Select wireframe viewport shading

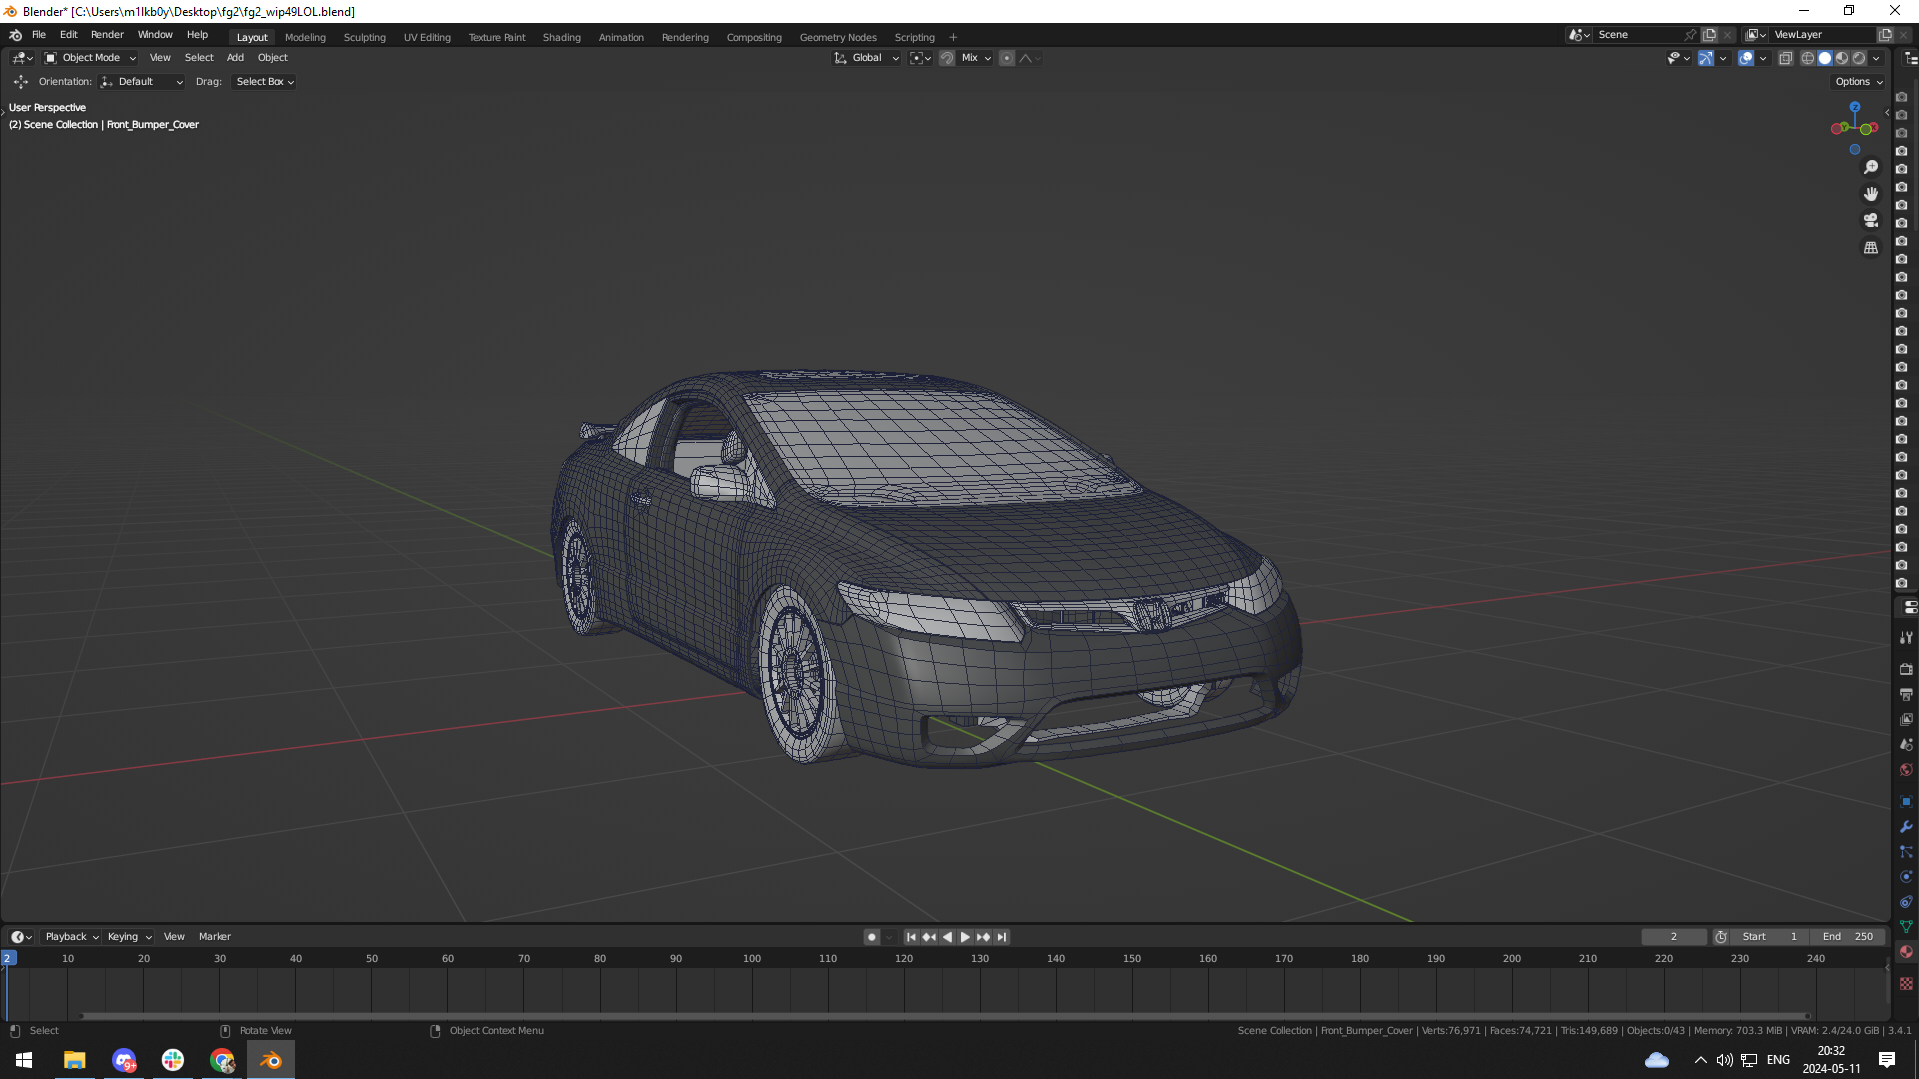[x=1808, y=58]
